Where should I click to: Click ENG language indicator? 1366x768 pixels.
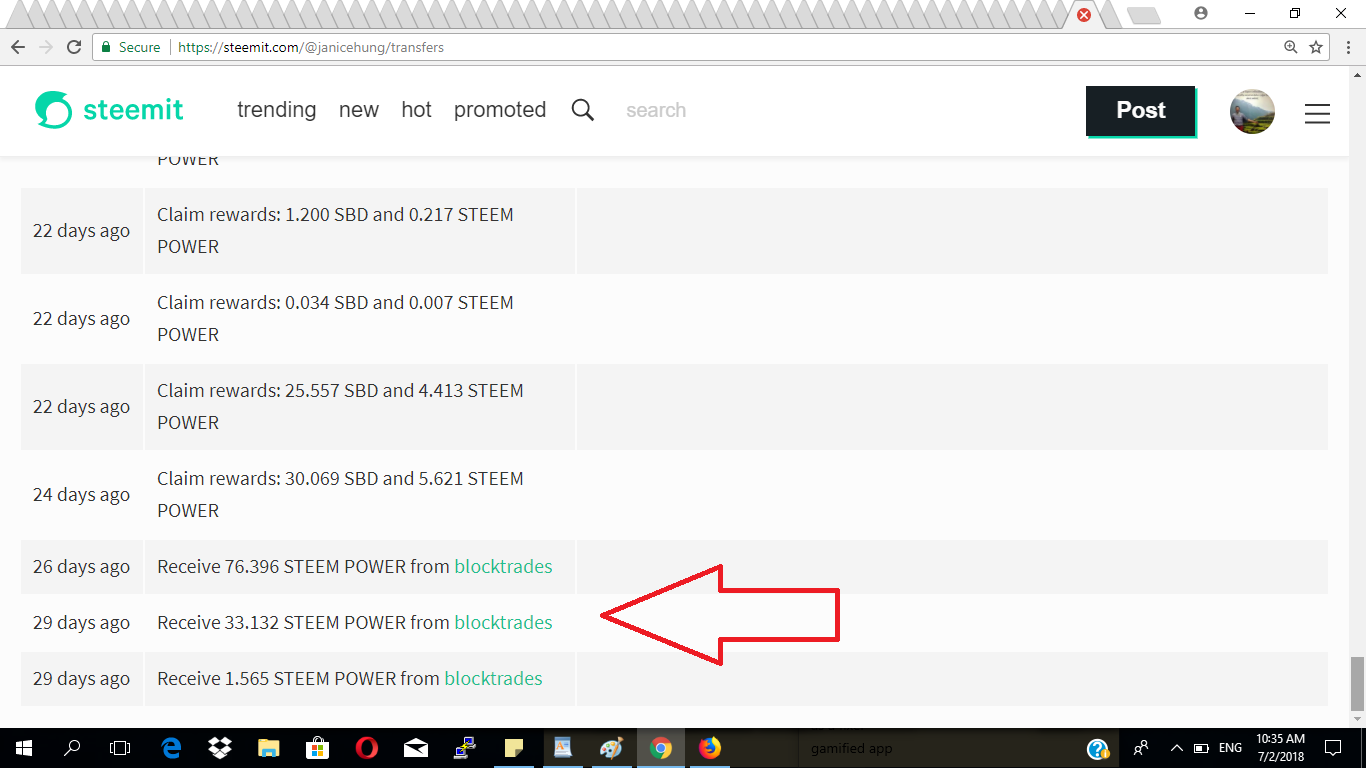point(1230,748)
